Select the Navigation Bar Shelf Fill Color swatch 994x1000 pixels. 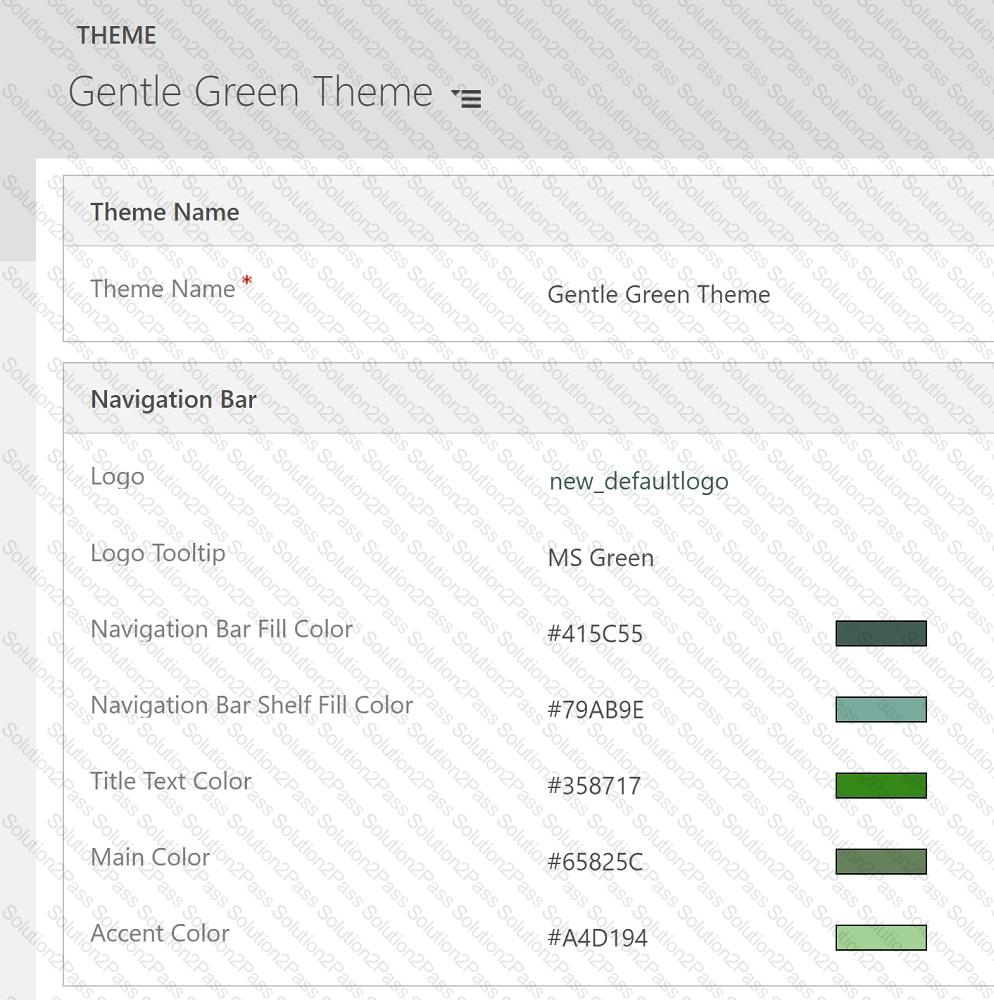[880, 709]
